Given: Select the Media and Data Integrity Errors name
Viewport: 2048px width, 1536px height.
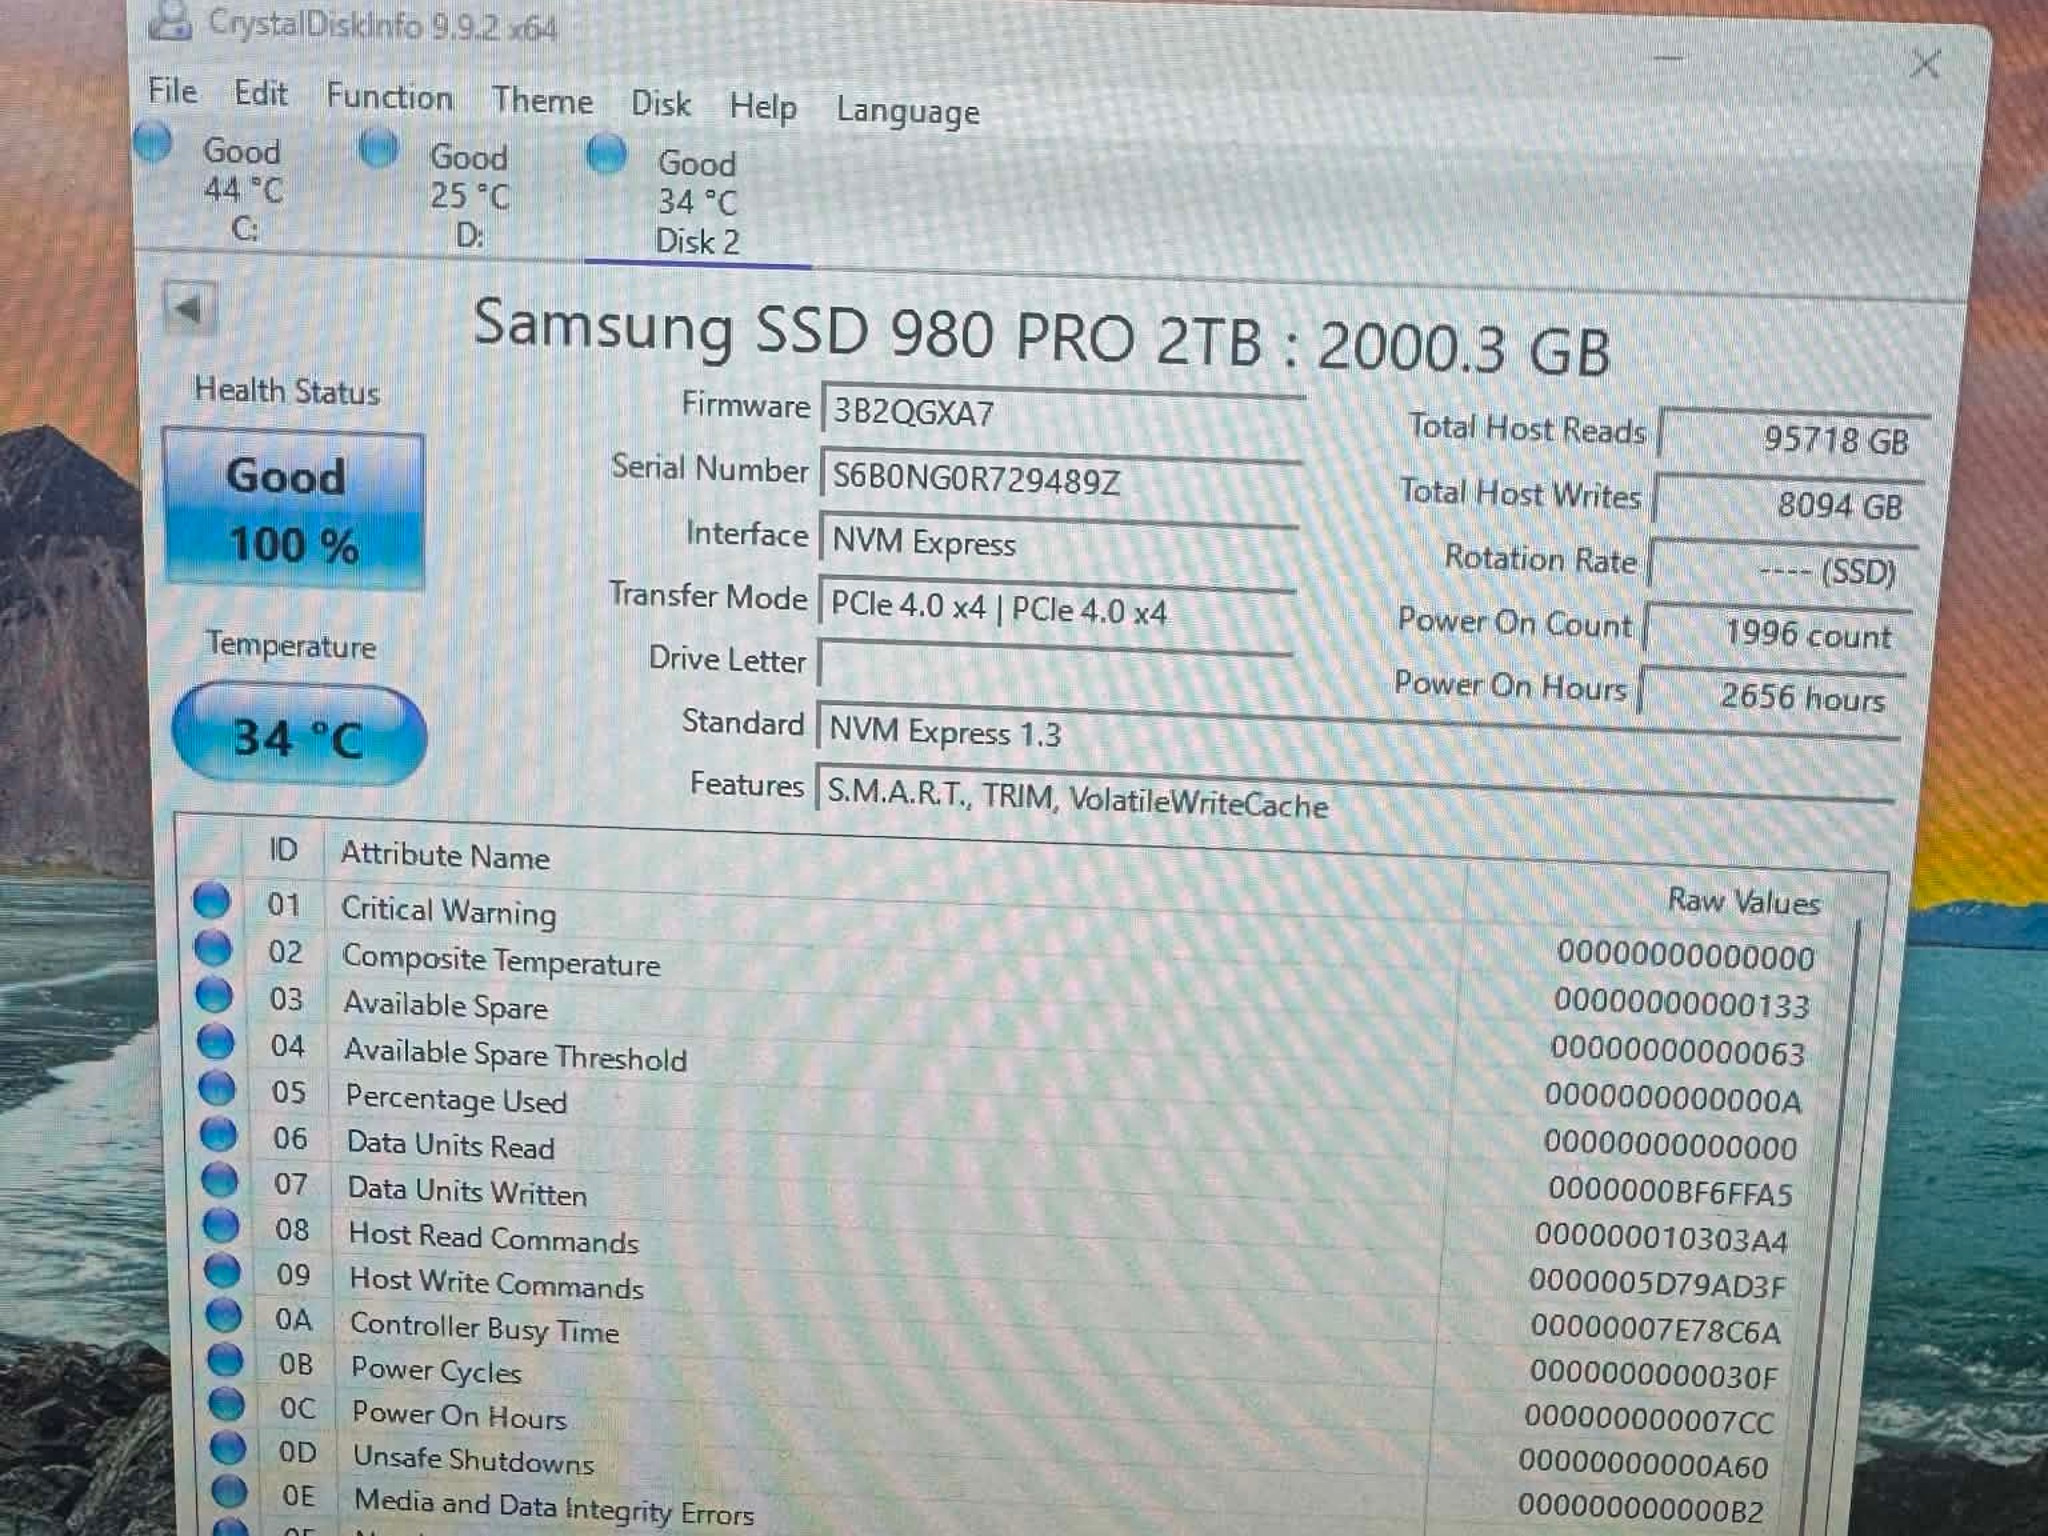Looking at the screenshot, I should pyautogui.click(x=554, y=1506).
